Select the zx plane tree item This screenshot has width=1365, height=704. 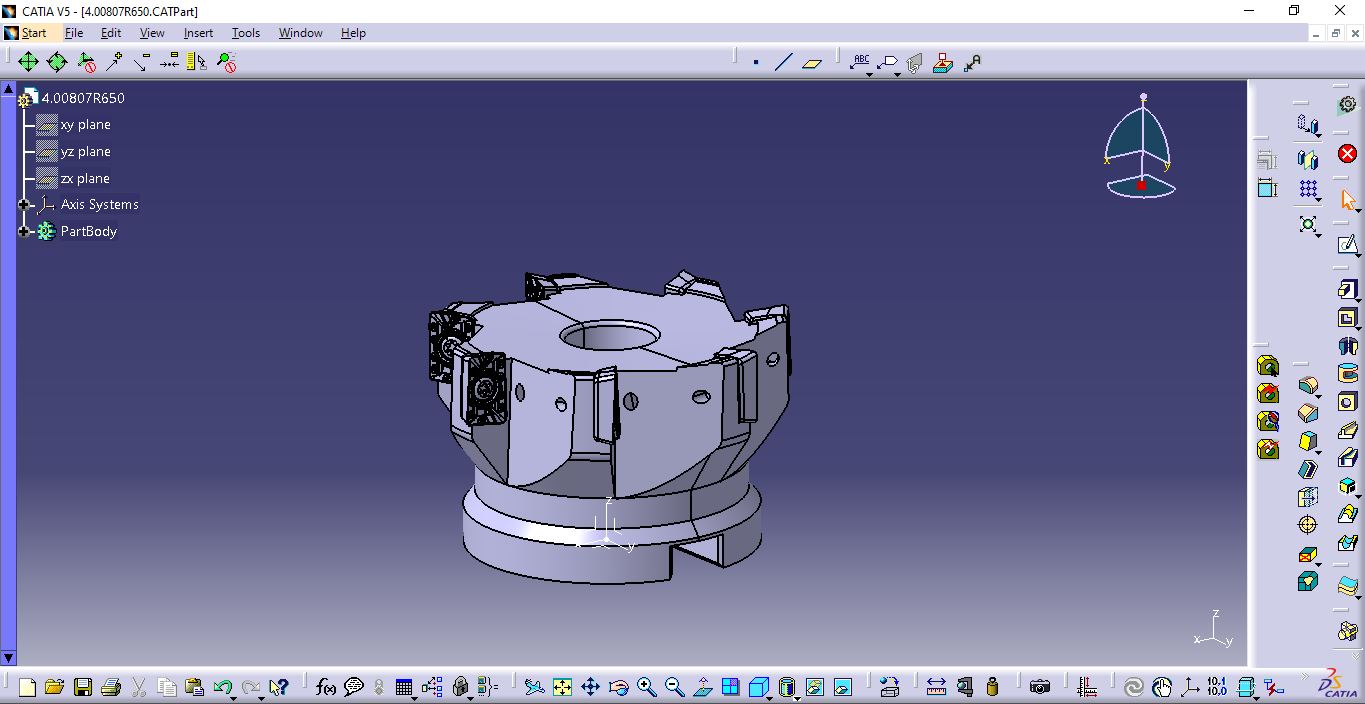click(x=85, y=179)
